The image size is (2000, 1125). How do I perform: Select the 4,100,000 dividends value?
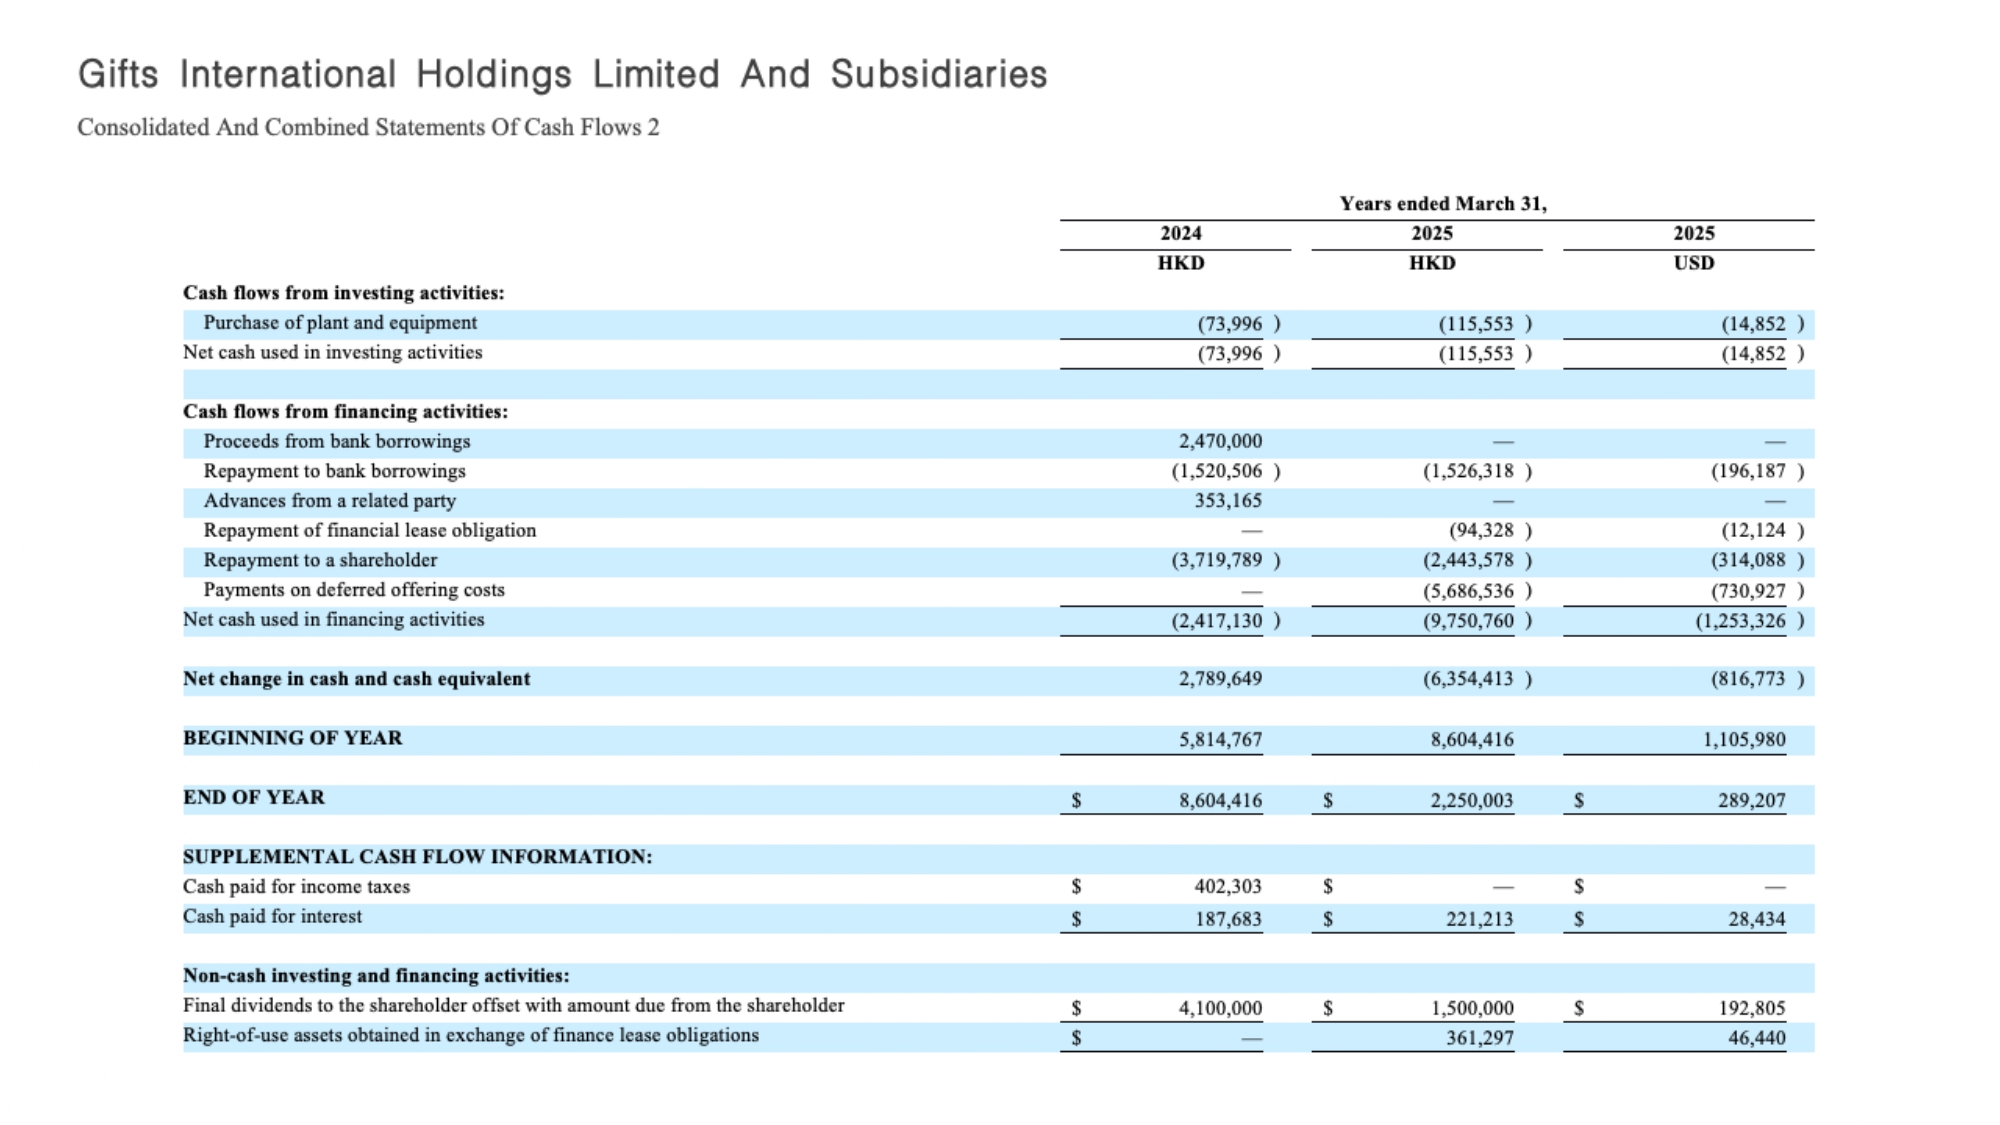pos(1220,1009)
